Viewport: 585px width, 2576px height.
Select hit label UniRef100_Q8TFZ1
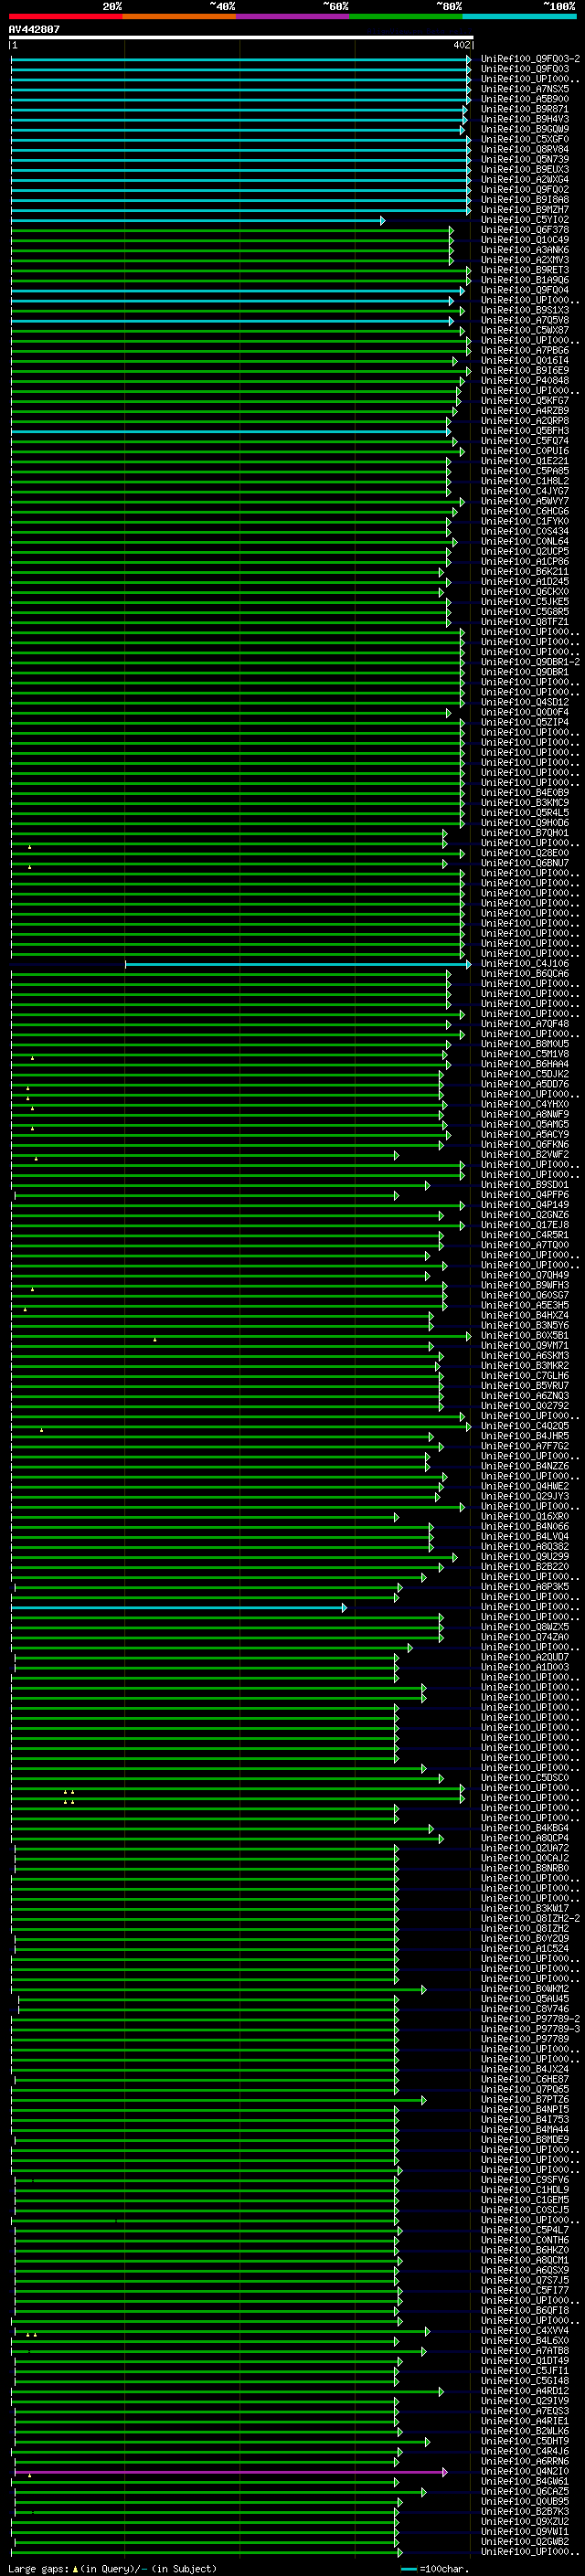(x=525, y=622)
